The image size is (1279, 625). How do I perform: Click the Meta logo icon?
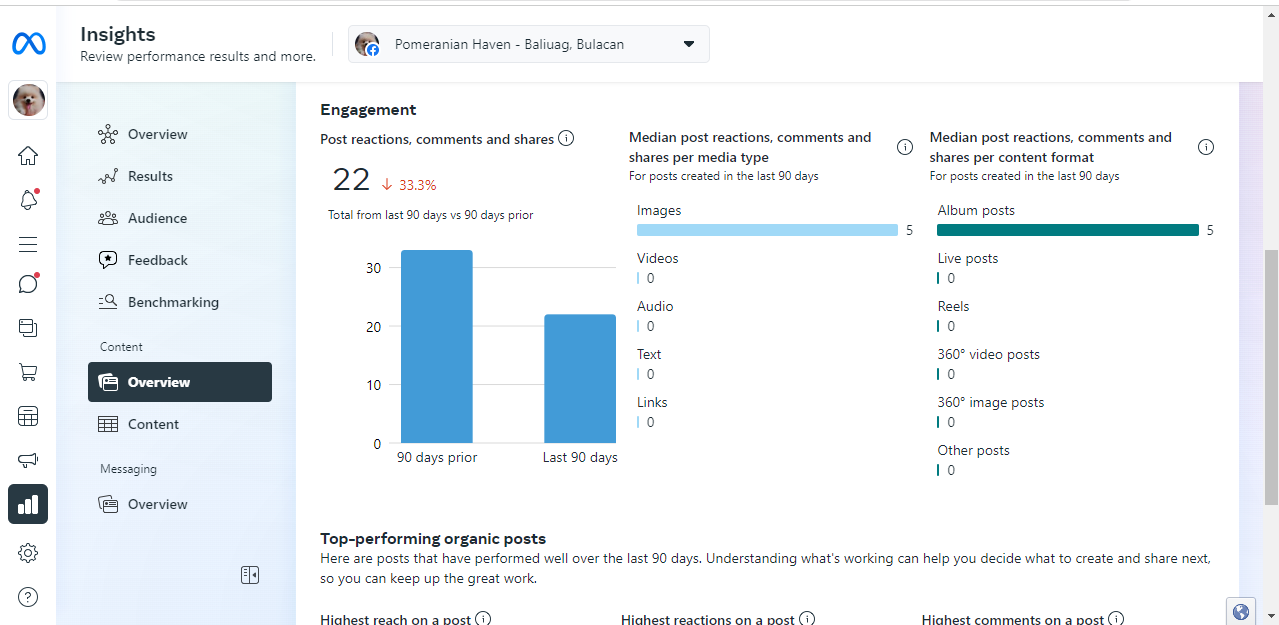pyautogui.click(x=28, y=44)
